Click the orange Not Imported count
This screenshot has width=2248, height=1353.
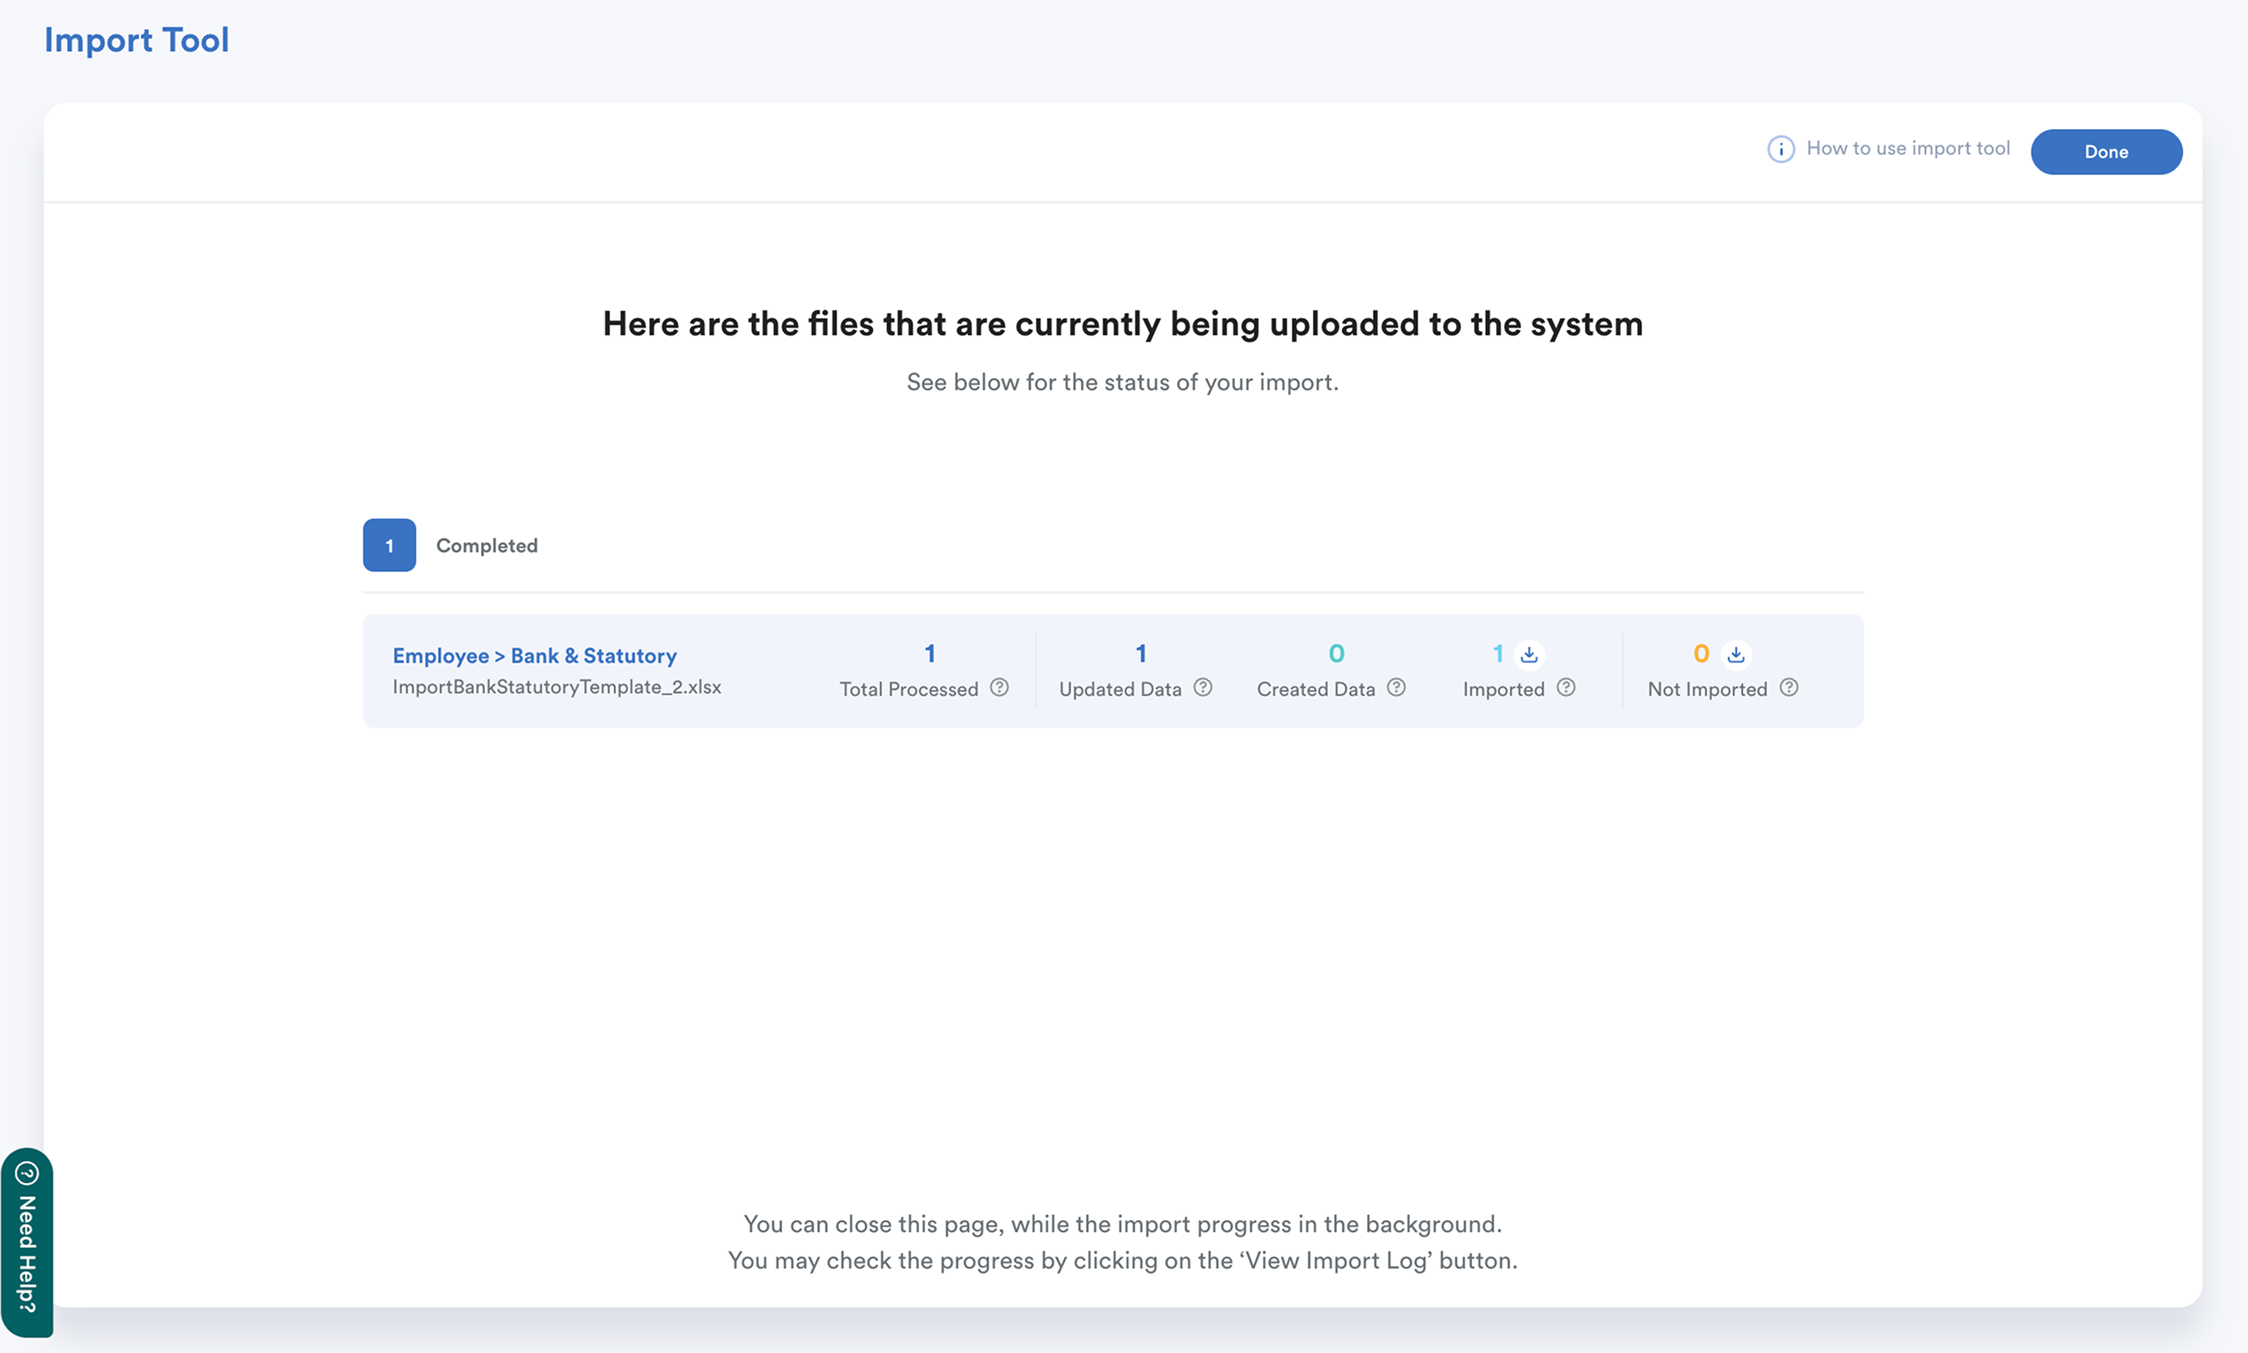[x=1700, y=654]
